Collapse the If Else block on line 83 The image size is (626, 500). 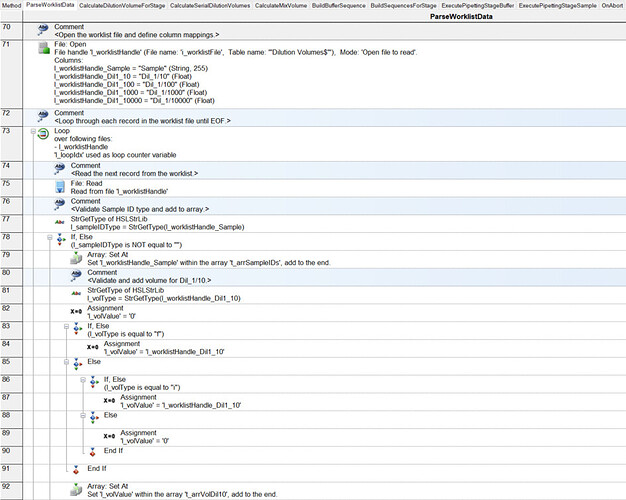[x=66, y=327]
